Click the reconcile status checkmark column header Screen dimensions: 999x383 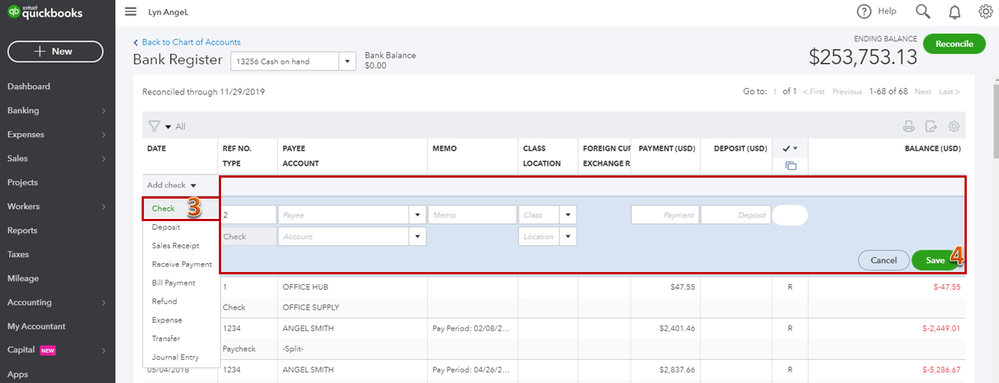point(790,148)
